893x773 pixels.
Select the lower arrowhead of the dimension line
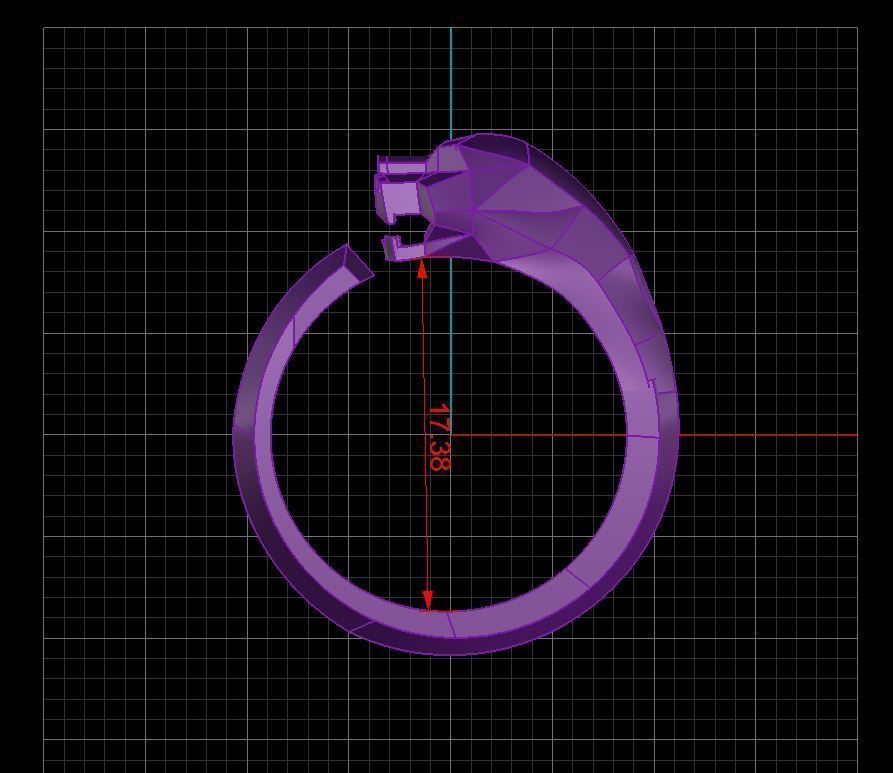[428, 600]
